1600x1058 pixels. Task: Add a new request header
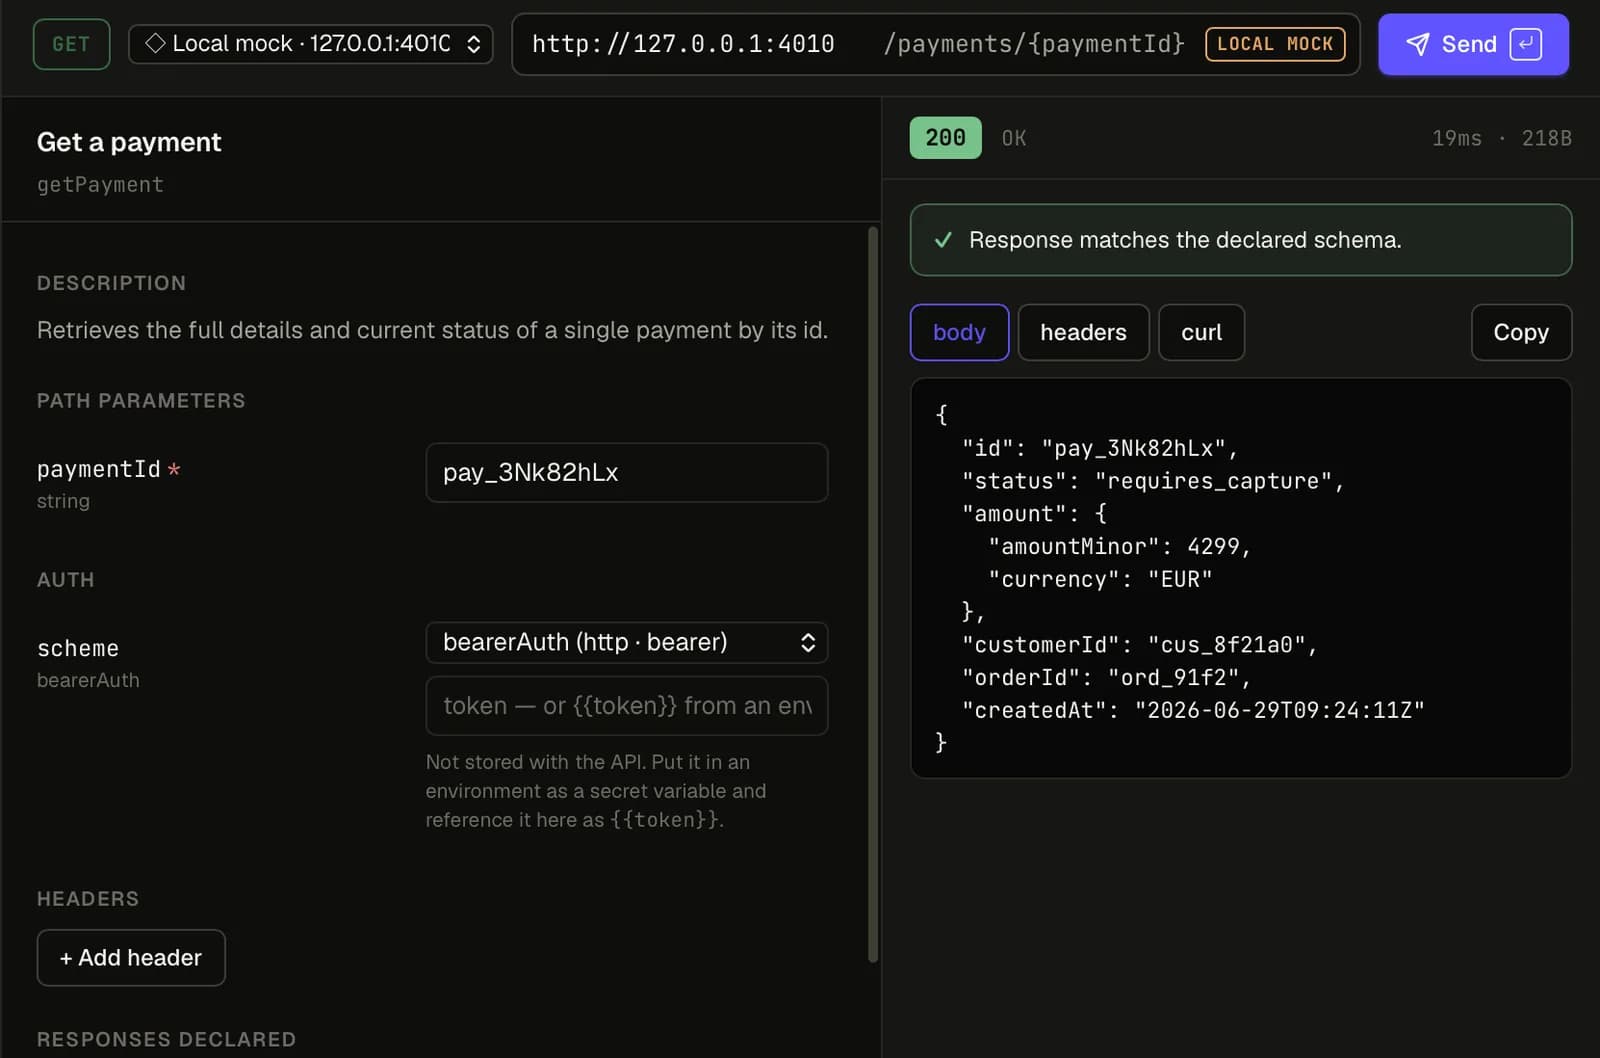[x=131, y=958]
